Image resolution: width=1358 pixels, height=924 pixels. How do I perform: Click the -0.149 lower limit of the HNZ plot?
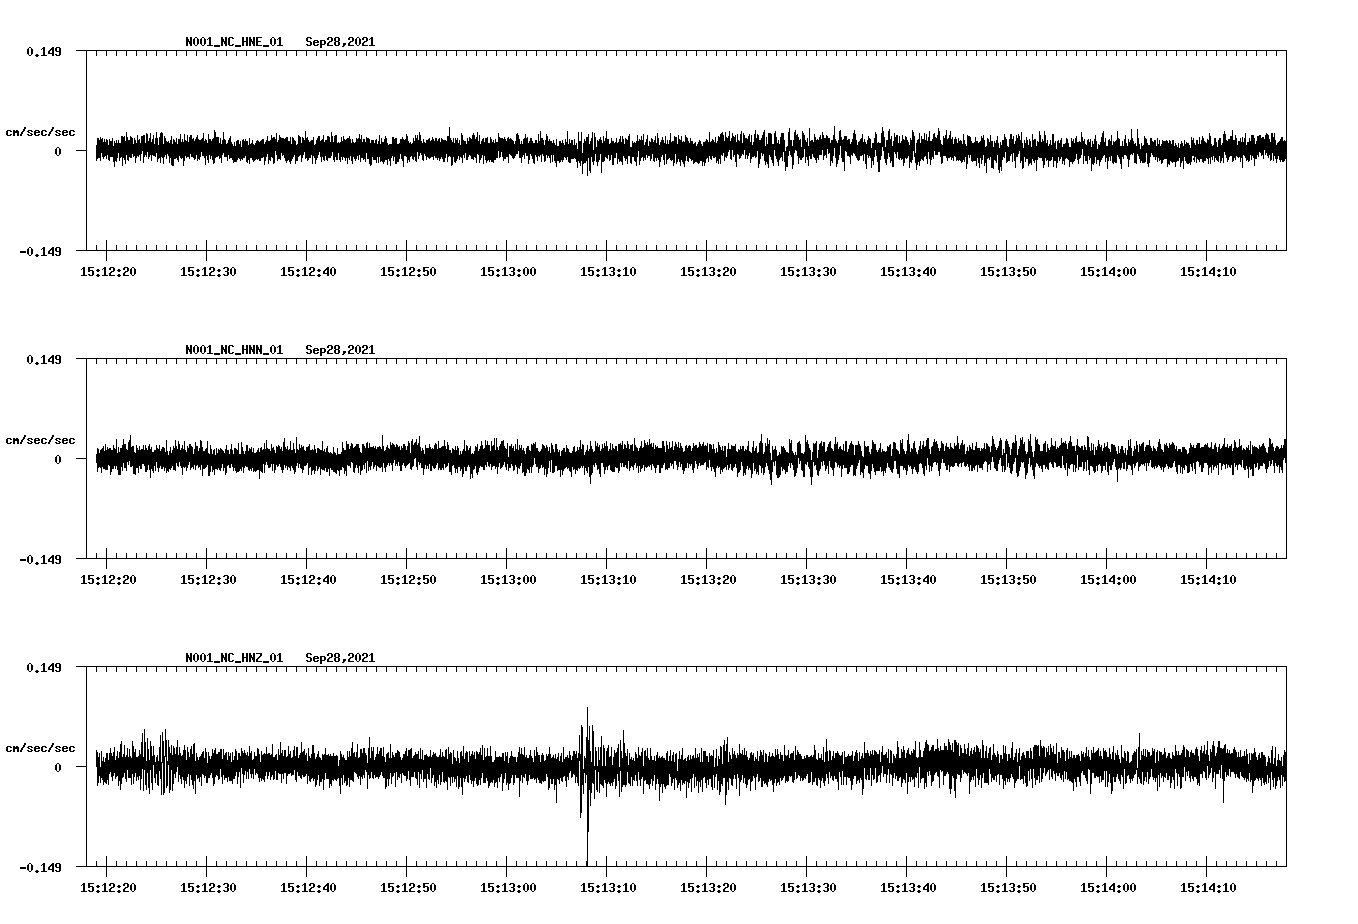(x=40, y=867)
